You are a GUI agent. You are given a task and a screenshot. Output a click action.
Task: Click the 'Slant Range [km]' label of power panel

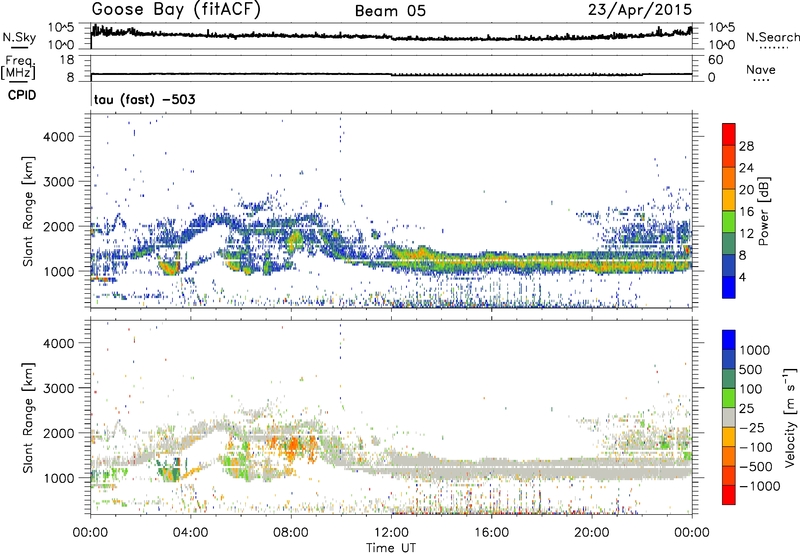tap(28, 211)
